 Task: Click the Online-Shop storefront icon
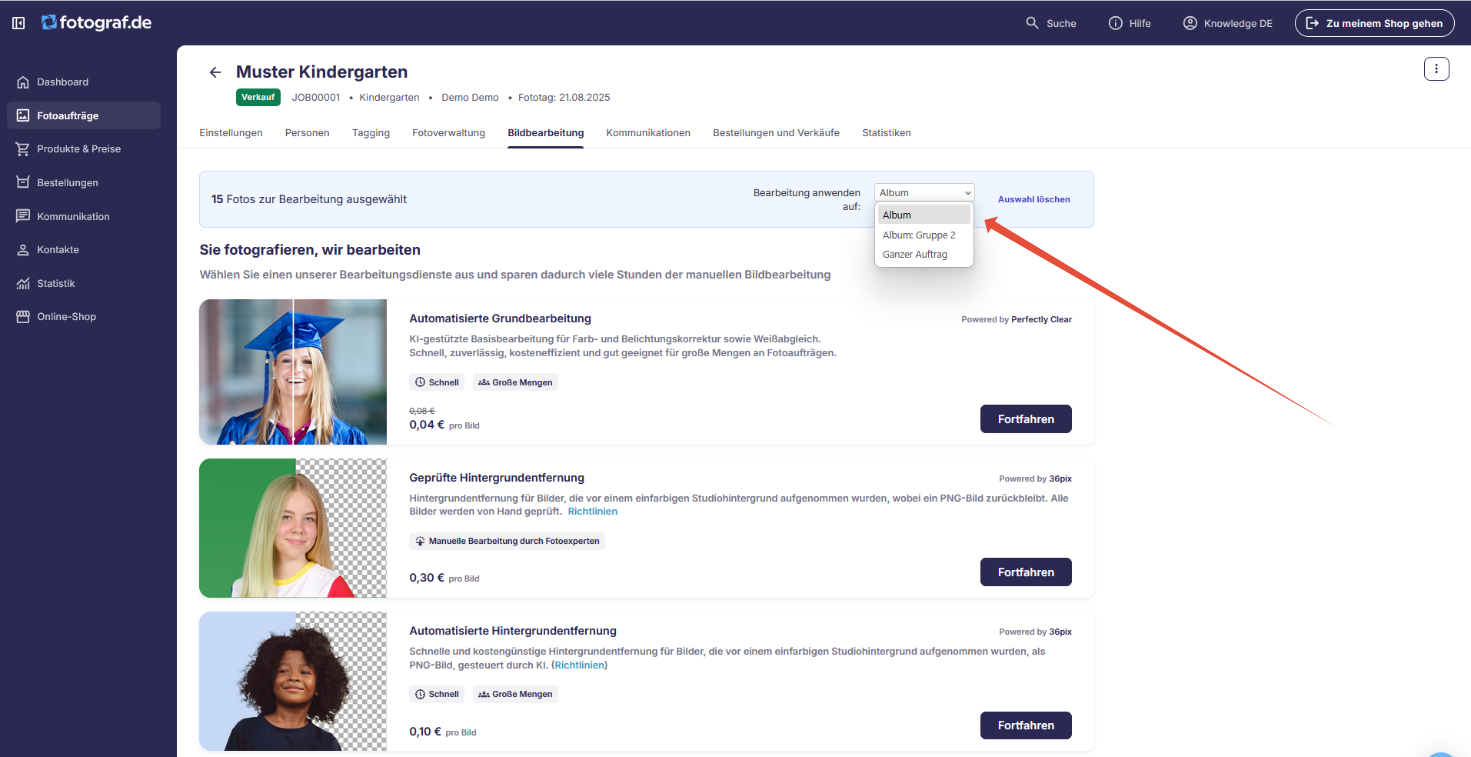23,317
